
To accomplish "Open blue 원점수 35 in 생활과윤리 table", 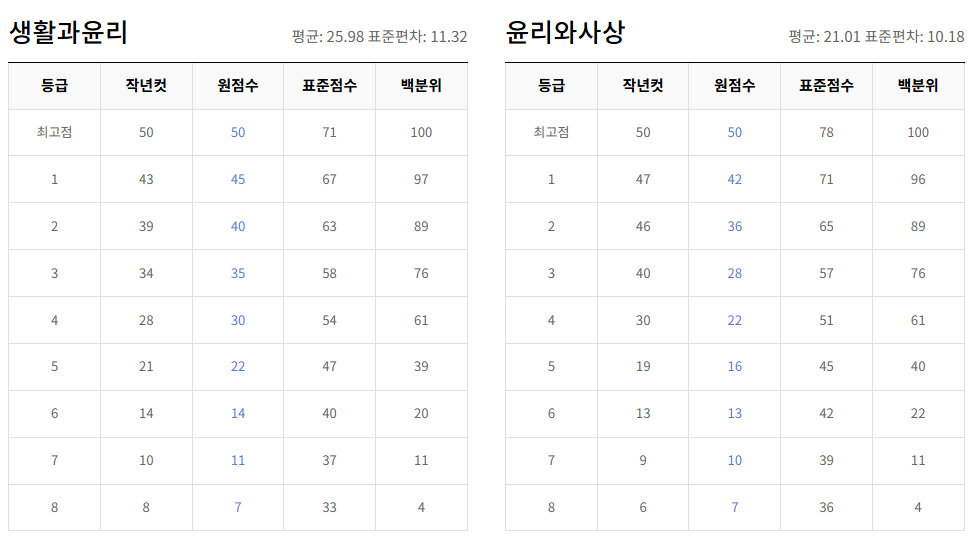I will (x=238, y=273).
